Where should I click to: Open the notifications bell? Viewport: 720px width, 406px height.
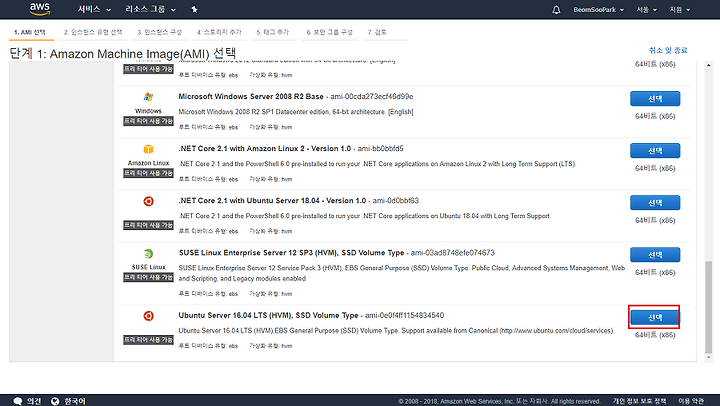point(556,9)
